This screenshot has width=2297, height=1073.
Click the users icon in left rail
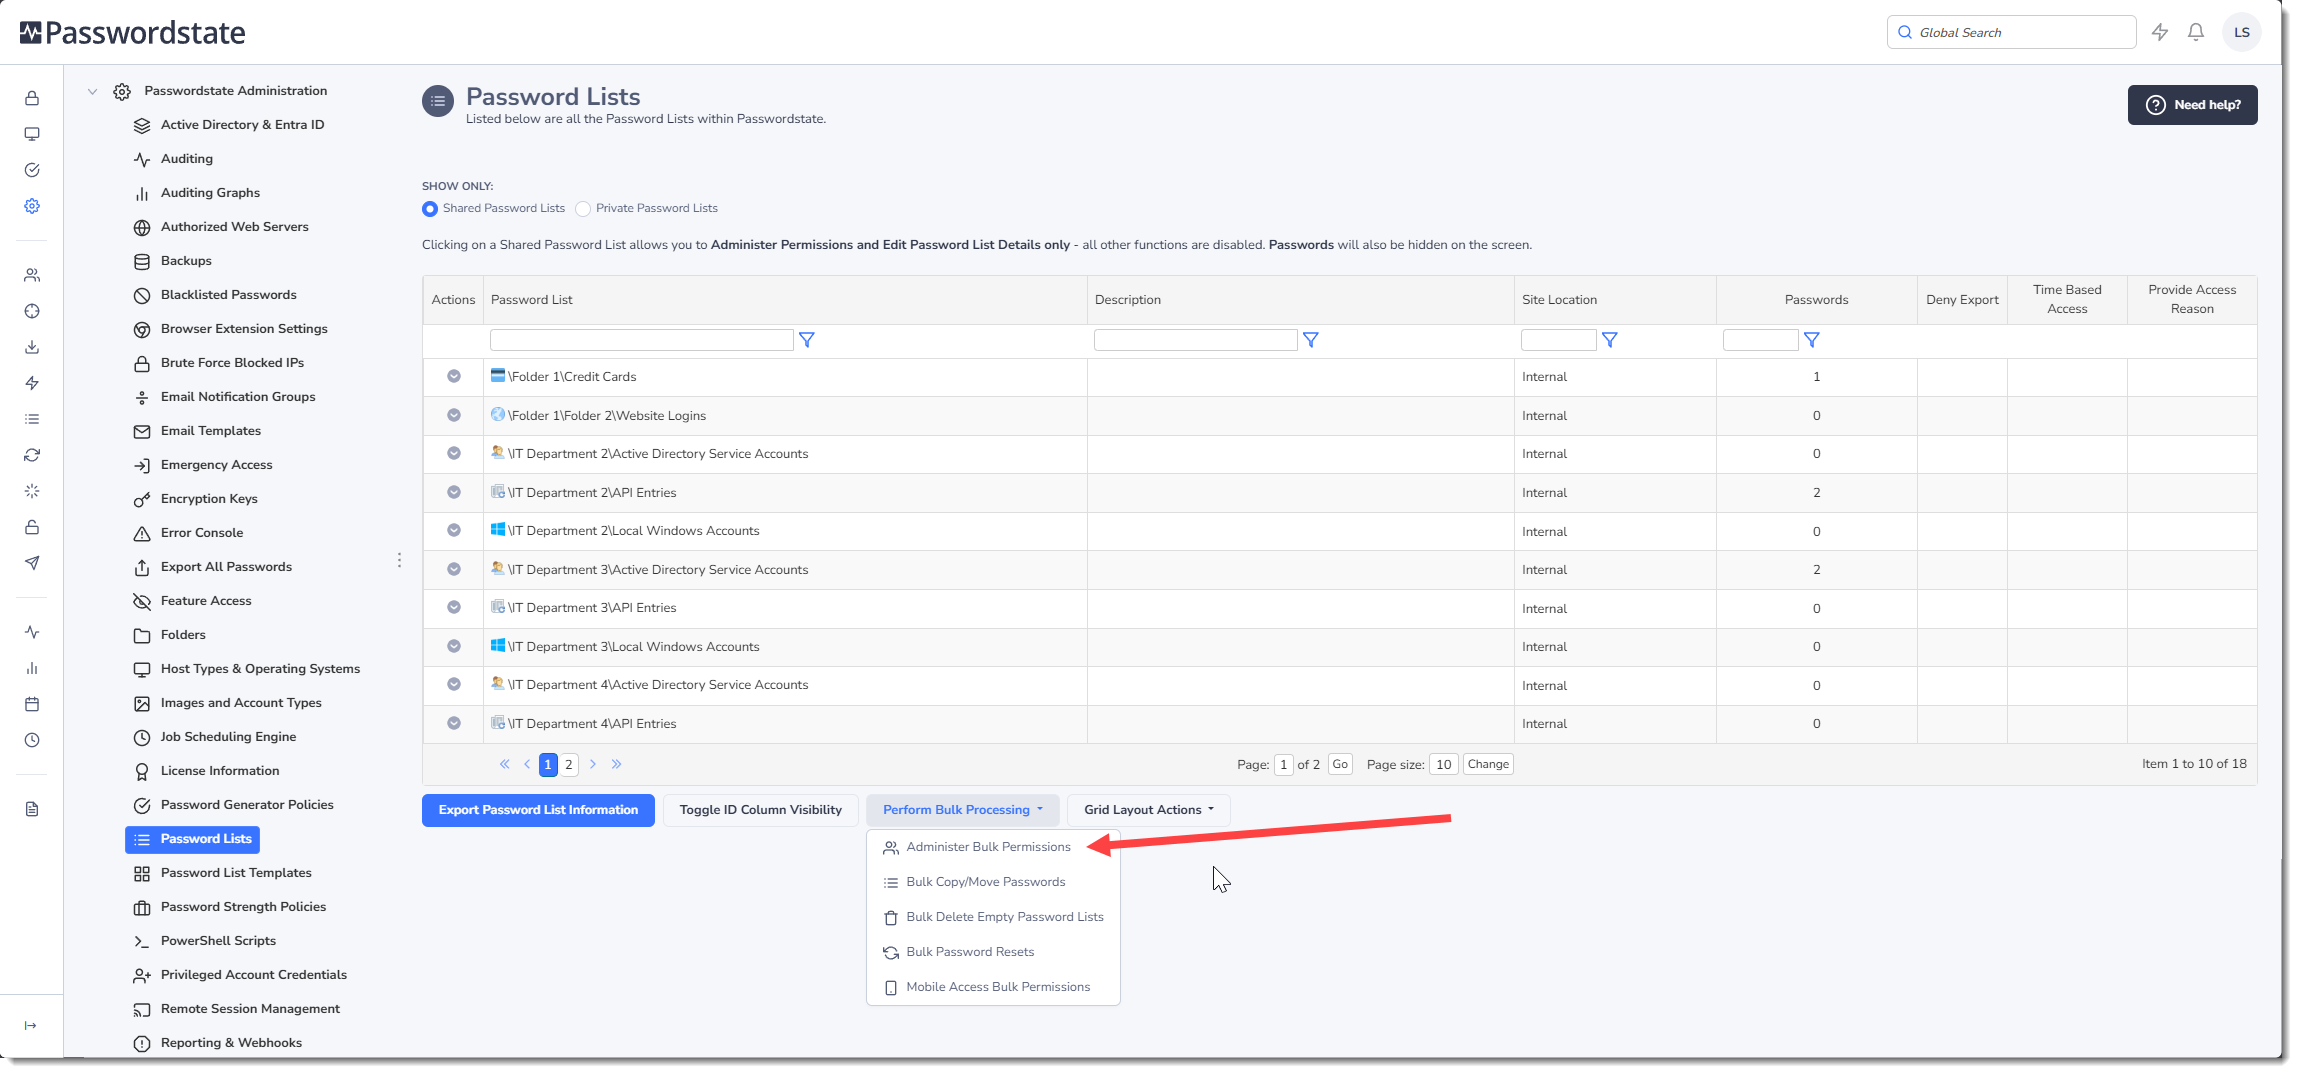pyautogui.click(x=32, y=275)
